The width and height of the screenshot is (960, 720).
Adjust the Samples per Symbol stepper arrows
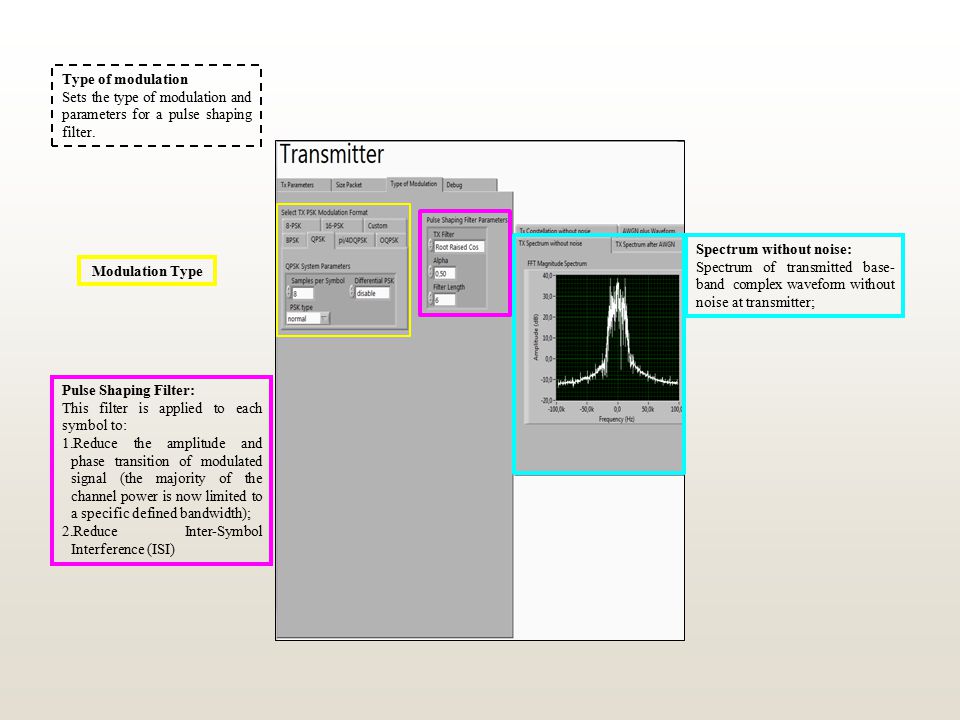tap(288, 293)
